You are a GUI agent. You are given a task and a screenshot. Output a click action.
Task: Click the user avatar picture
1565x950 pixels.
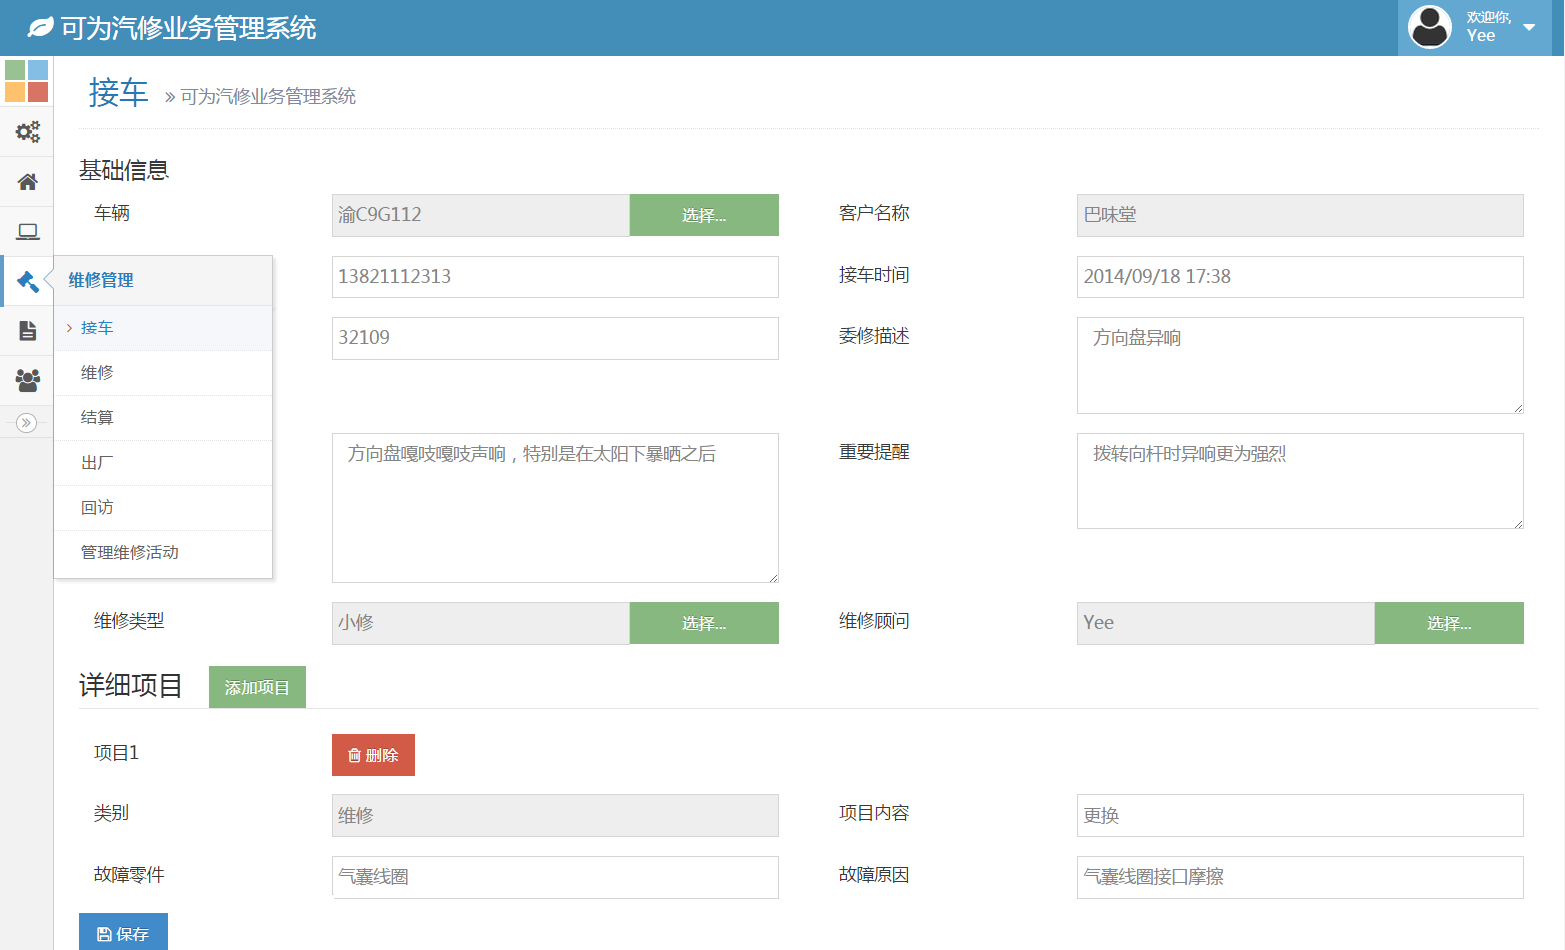click(1429, 27)
